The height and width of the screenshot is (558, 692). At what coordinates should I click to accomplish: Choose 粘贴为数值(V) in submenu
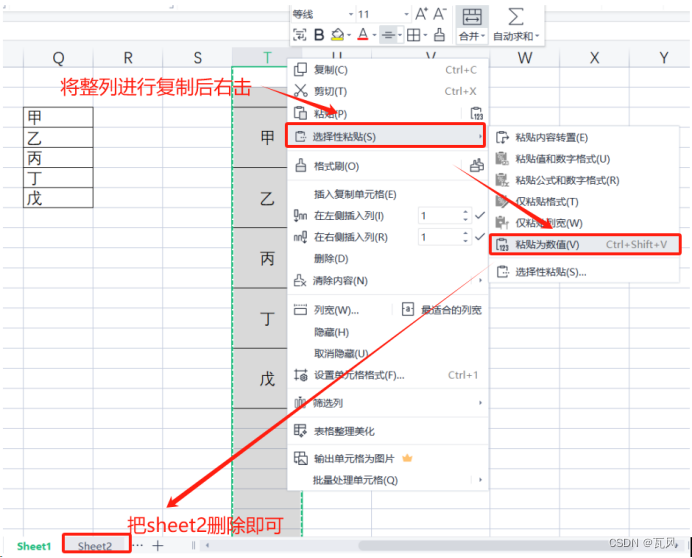coord(585,244)
